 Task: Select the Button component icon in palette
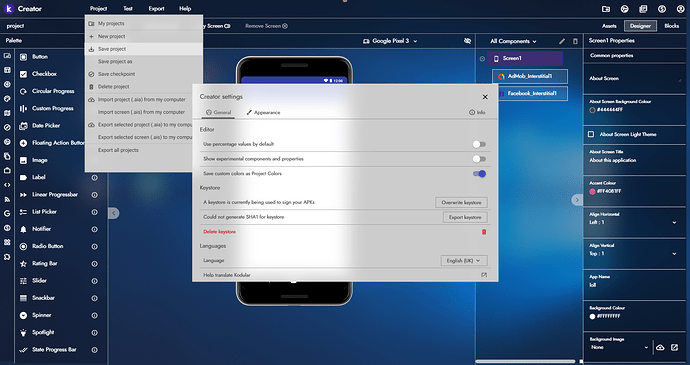coord(23,57)
